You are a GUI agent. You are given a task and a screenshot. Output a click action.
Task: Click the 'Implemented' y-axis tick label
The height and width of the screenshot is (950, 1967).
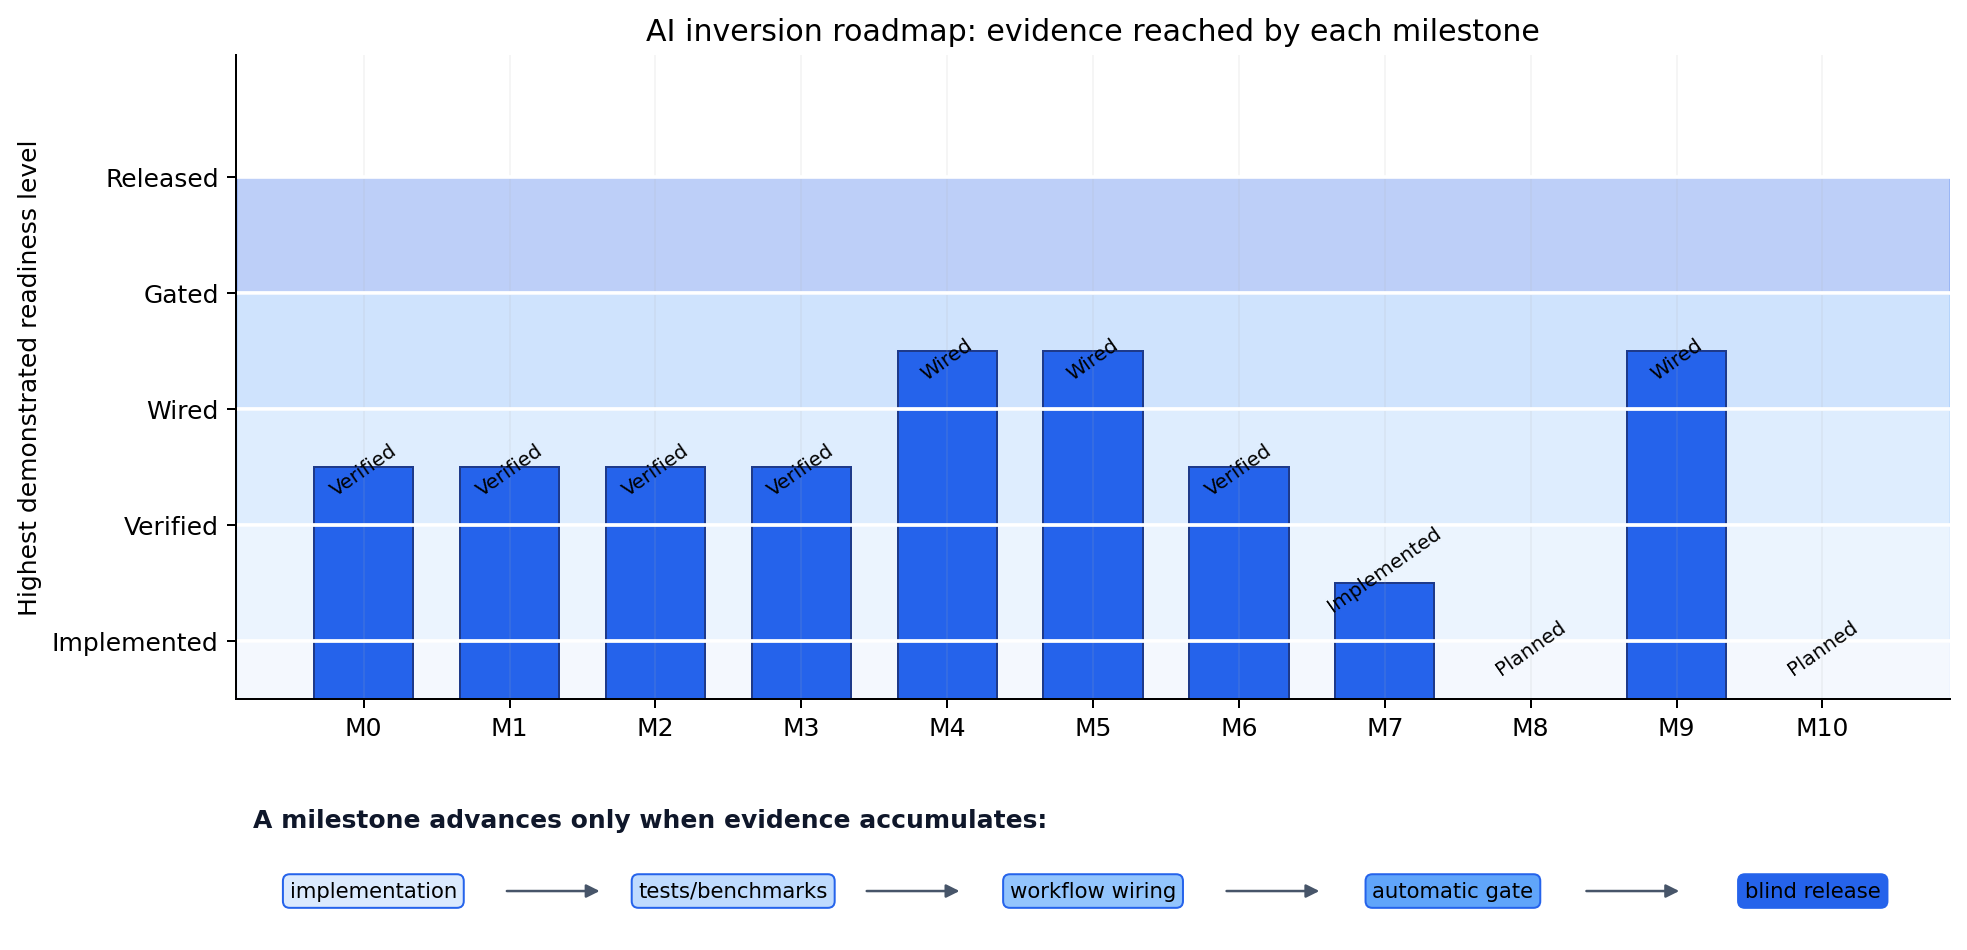(135, 643)
